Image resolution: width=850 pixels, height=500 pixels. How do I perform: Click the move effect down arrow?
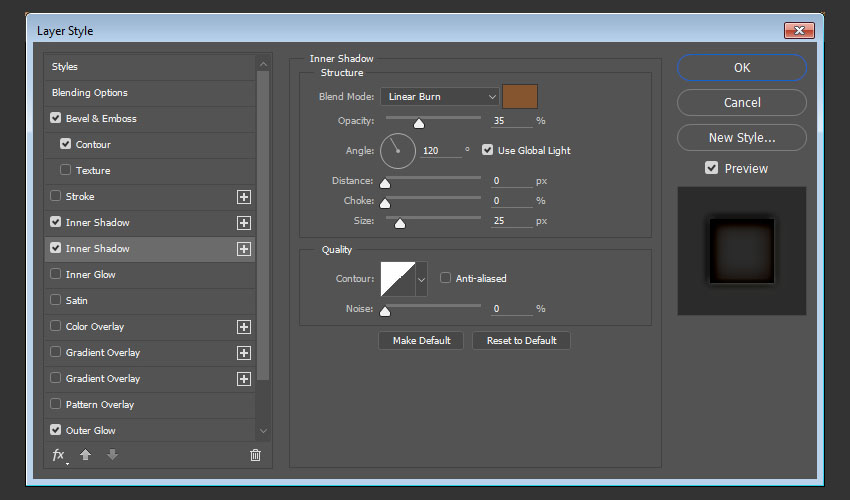click(x=112, y=455)
